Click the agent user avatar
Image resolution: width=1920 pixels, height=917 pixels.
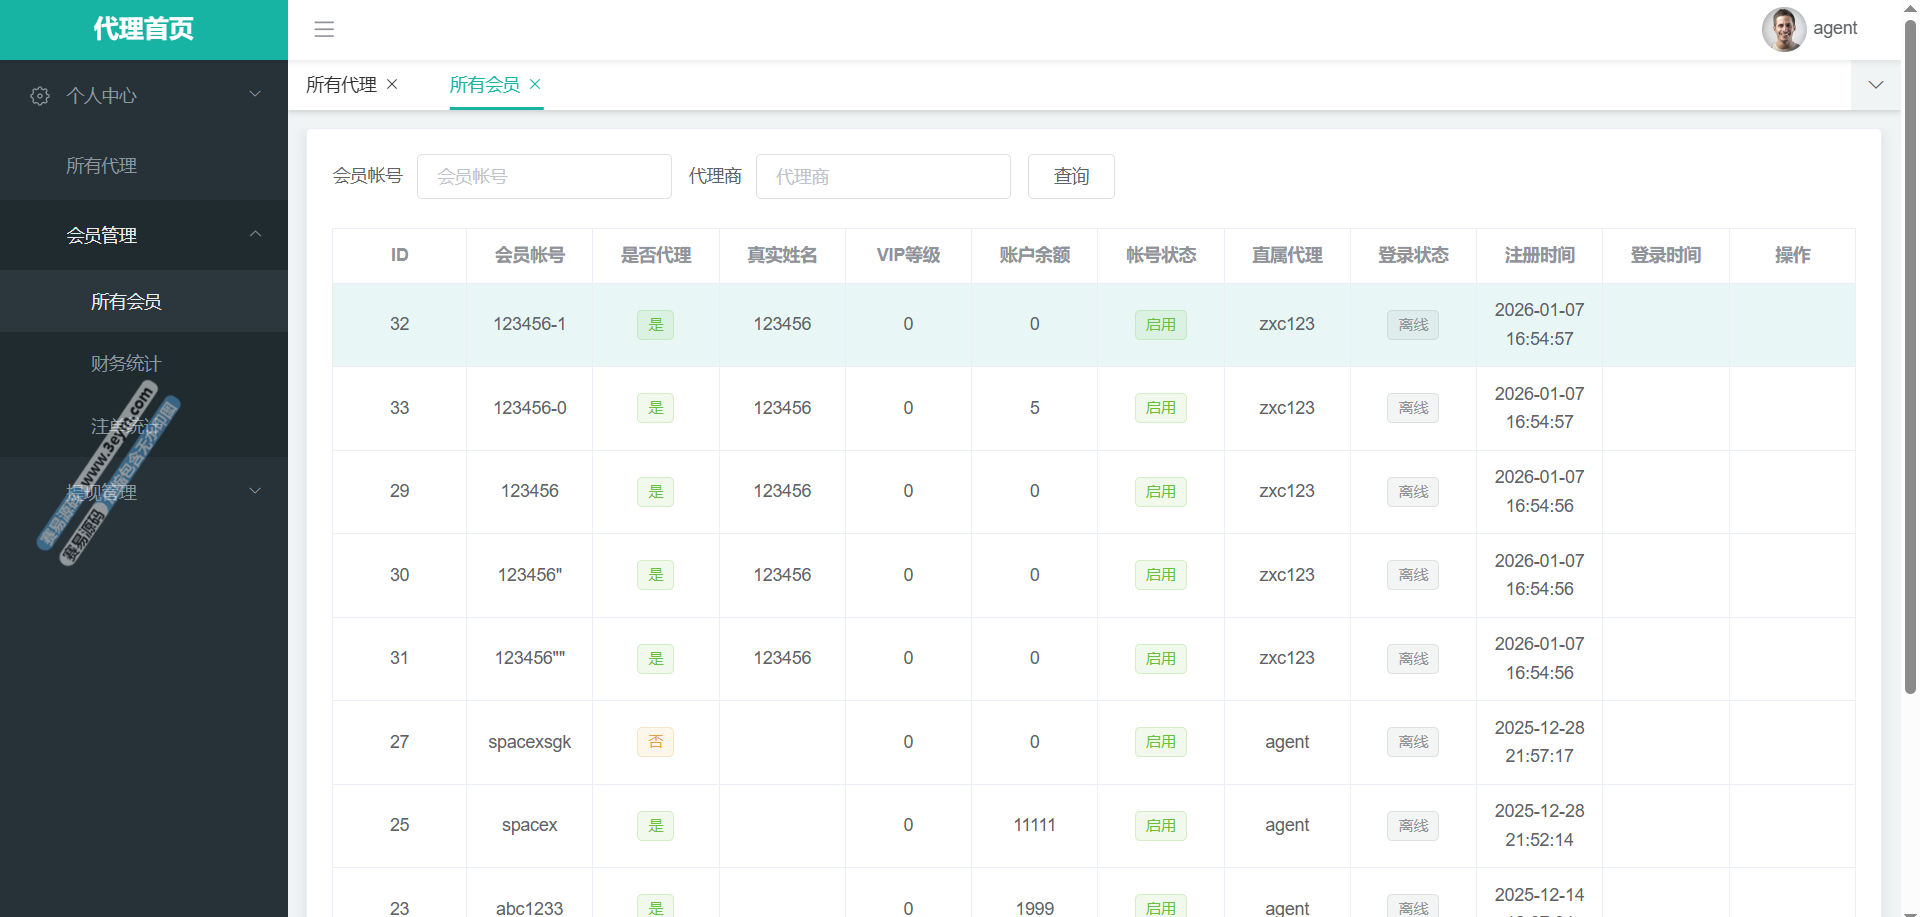tap(1783, 29)
